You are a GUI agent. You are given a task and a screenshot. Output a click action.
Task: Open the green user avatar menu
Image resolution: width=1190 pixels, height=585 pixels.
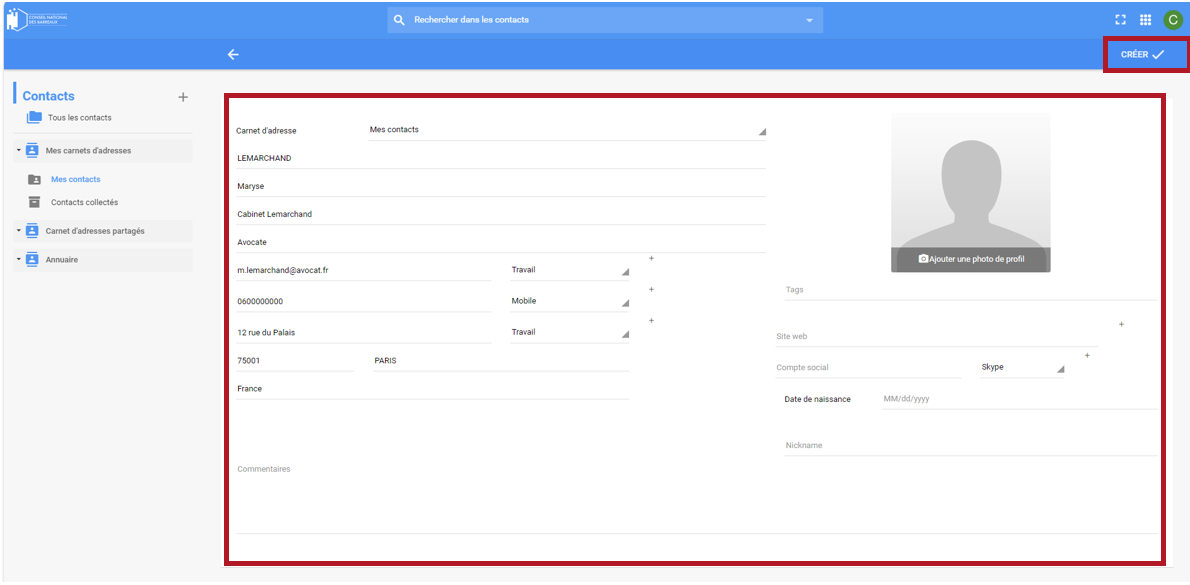[1172, 19]
